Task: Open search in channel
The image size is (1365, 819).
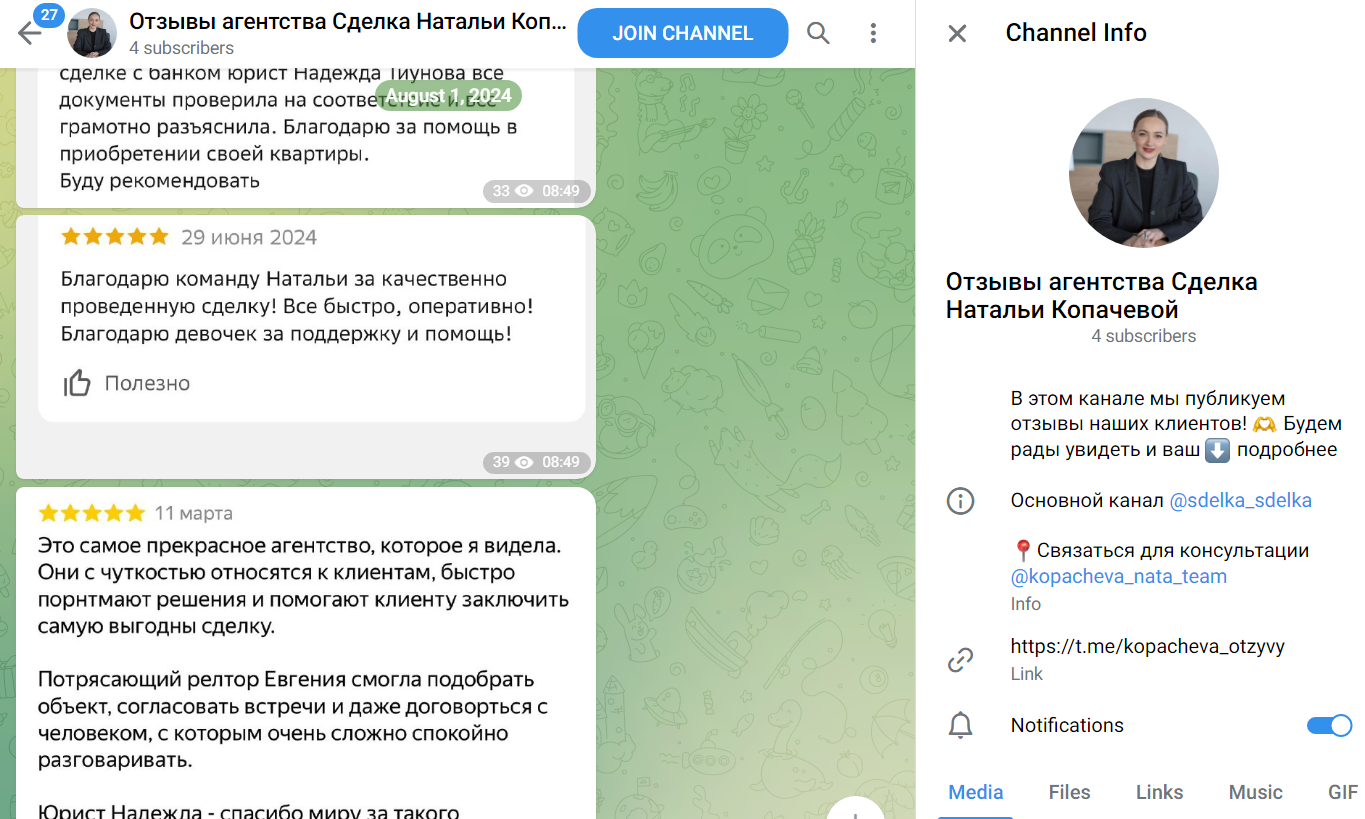Action: coord(818,33)
